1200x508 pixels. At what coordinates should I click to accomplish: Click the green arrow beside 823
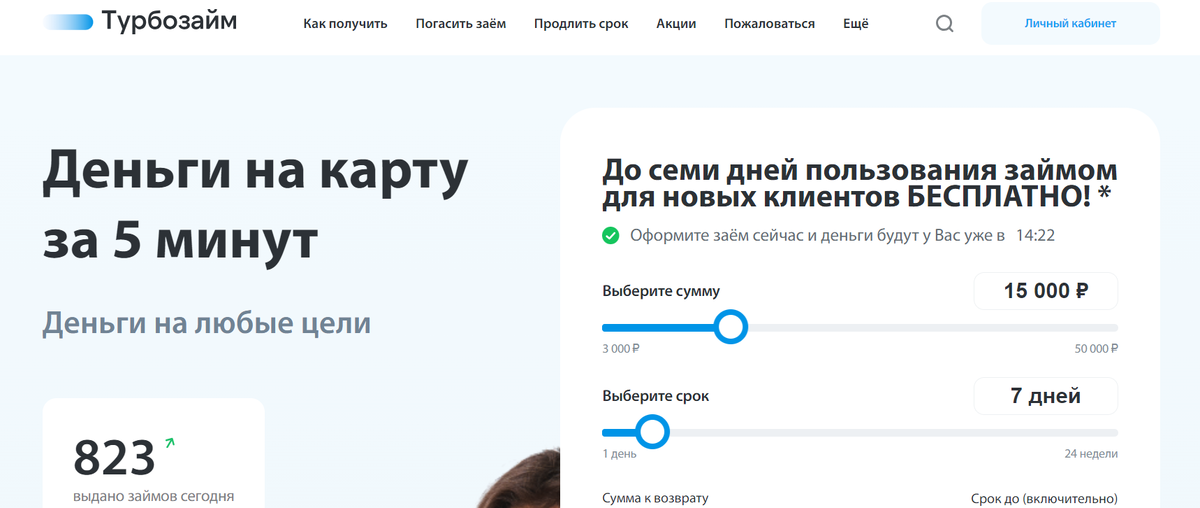[169, 442]
